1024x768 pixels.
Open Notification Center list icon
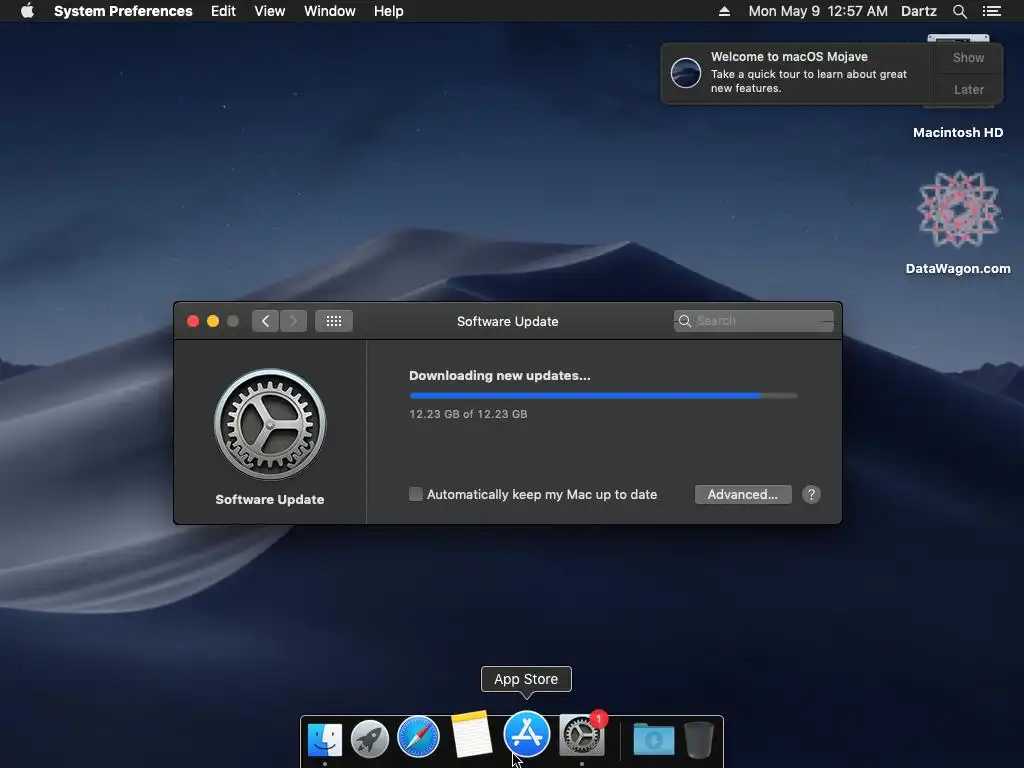tap(991, 11)
